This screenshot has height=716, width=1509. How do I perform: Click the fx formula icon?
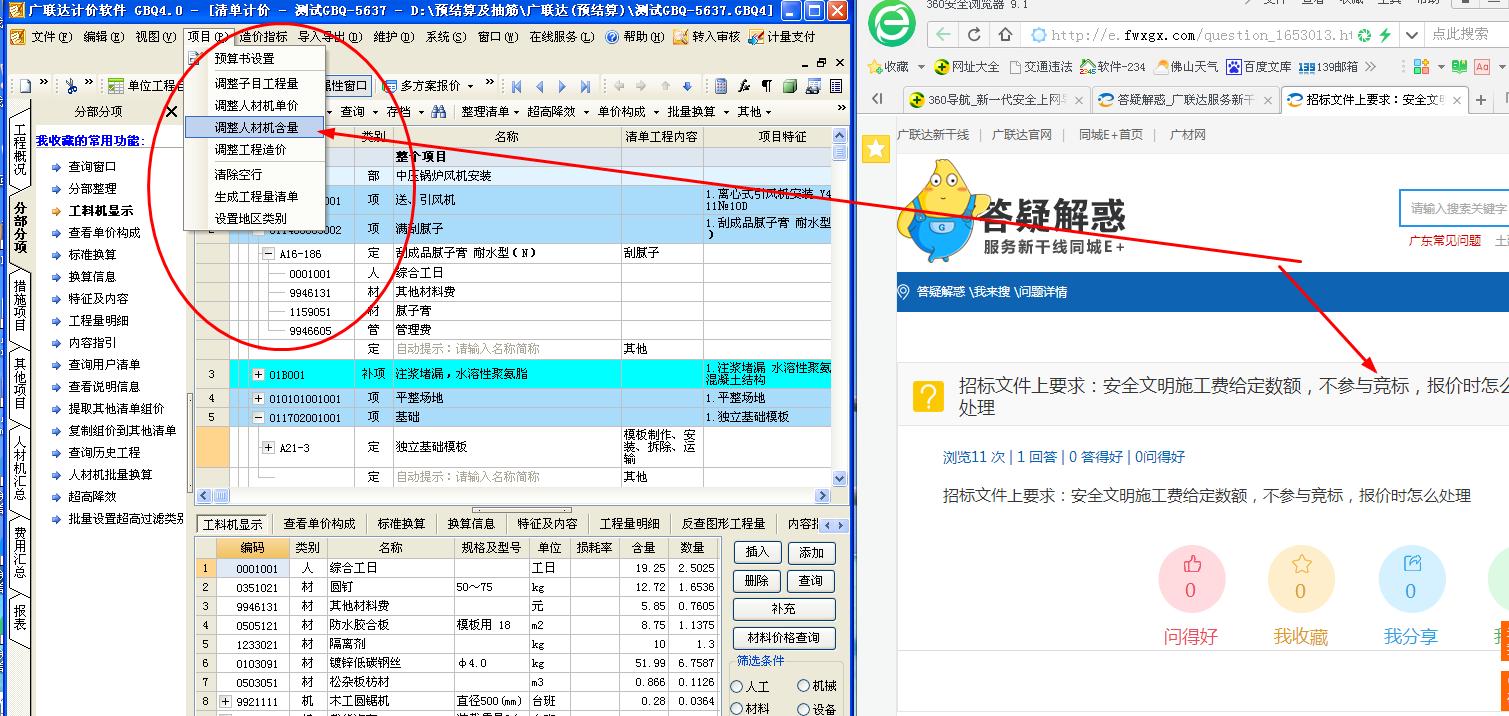745,87
